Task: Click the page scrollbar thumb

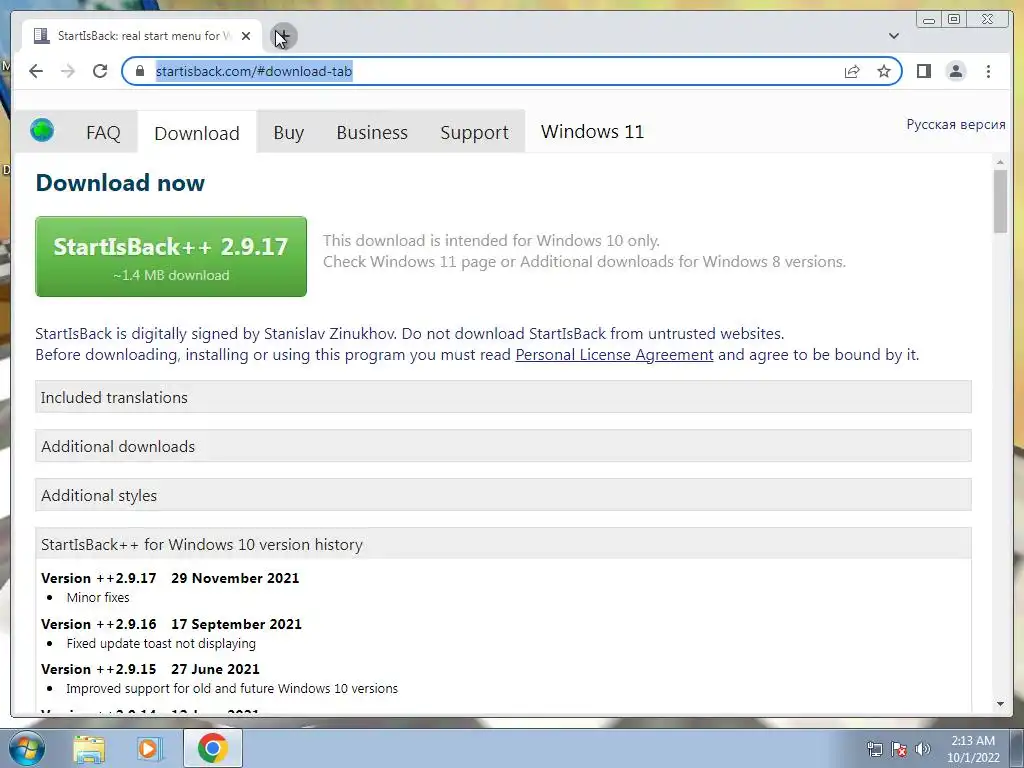Action: pos(1000,200)
